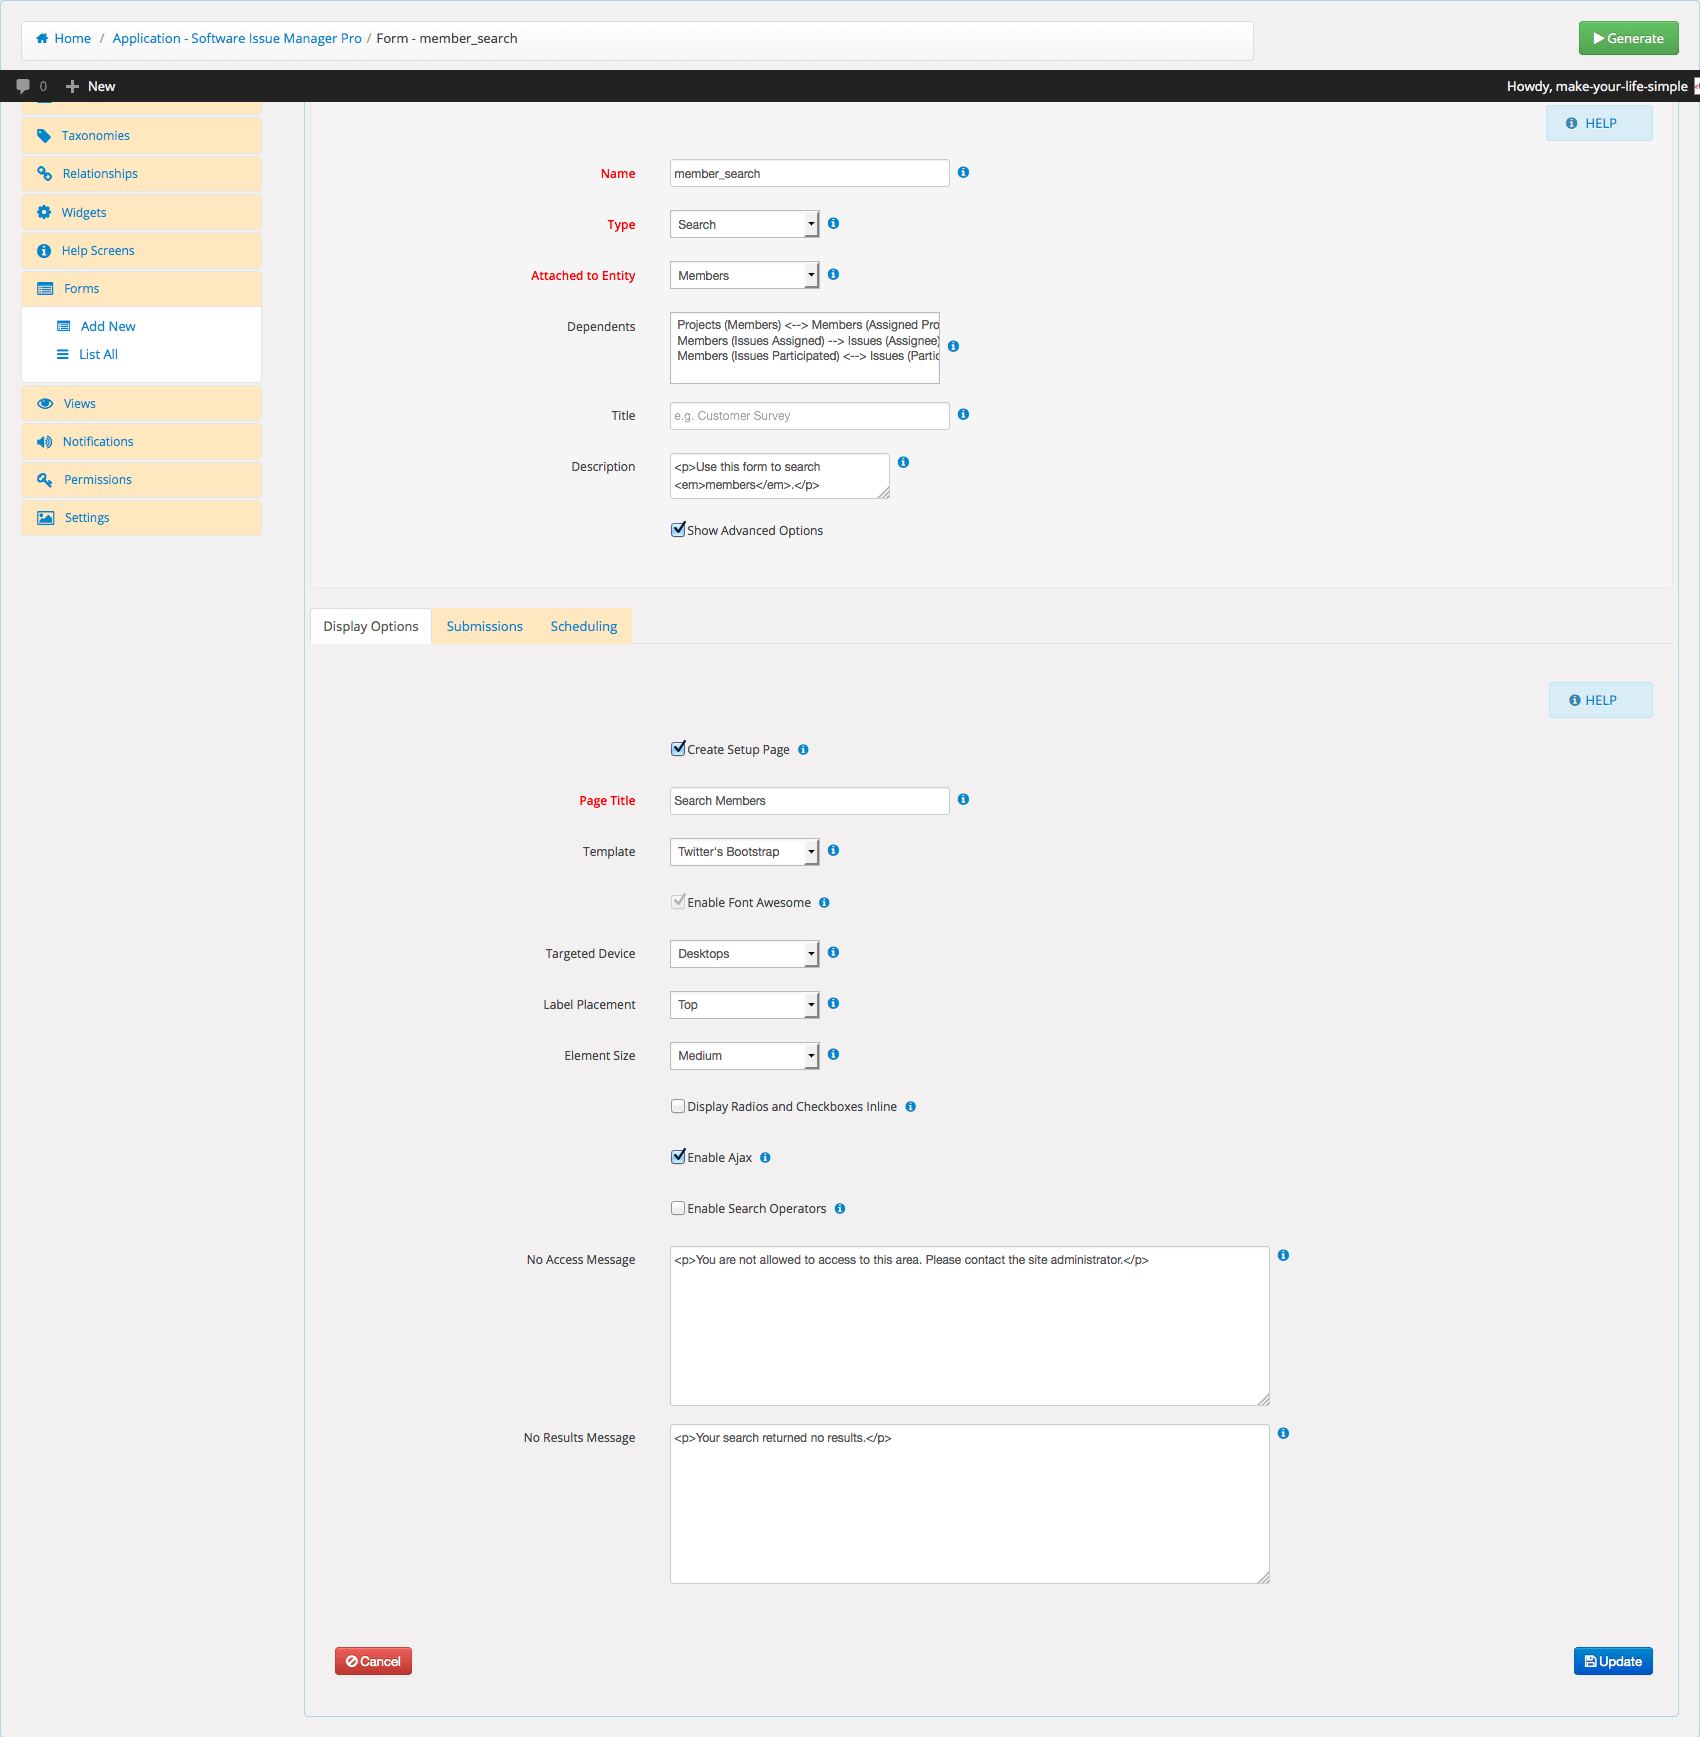Select the Views eye icon in sidebar

(45, 403)
